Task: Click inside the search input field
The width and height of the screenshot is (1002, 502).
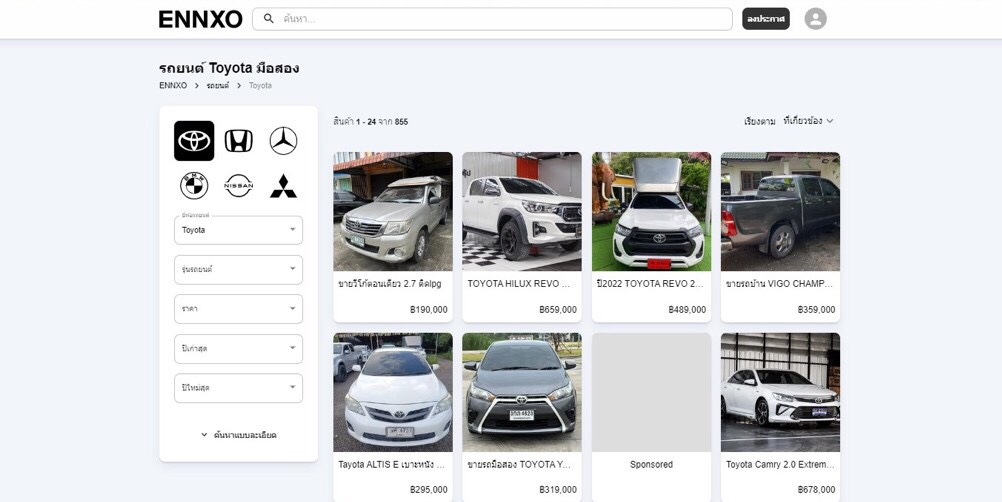Action: [500, 19]
